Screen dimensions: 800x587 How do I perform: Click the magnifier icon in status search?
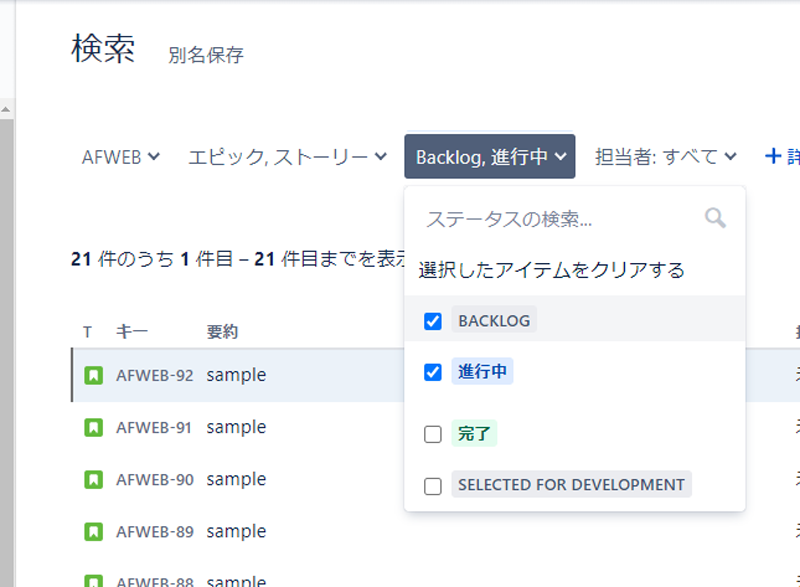[715, 218]
